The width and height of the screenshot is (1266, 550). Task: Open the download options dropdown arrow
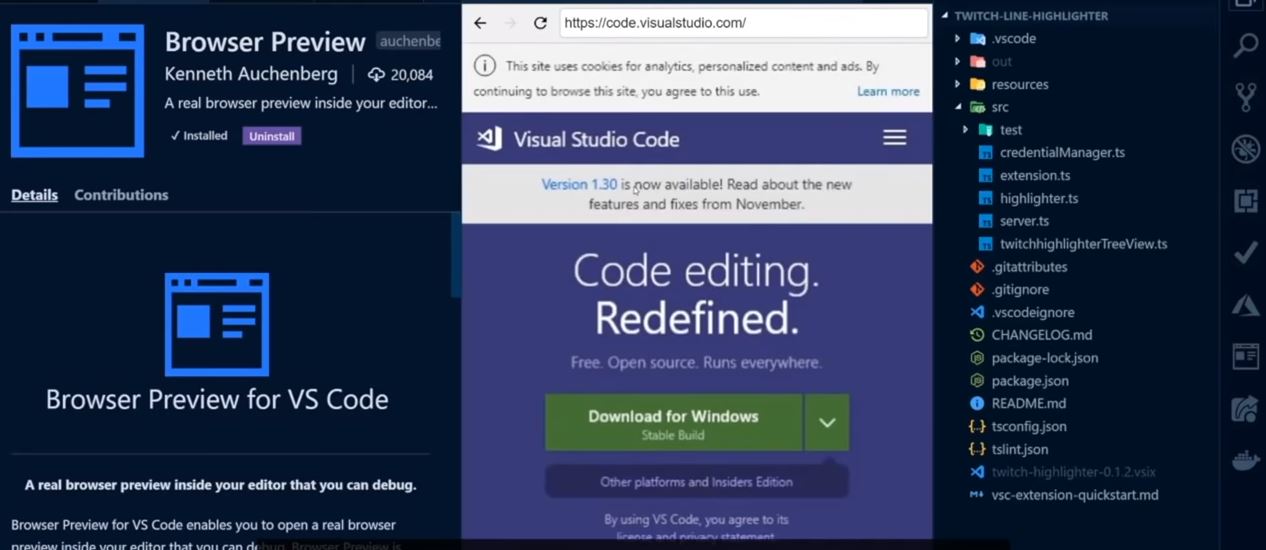click(x=827, y=422)
